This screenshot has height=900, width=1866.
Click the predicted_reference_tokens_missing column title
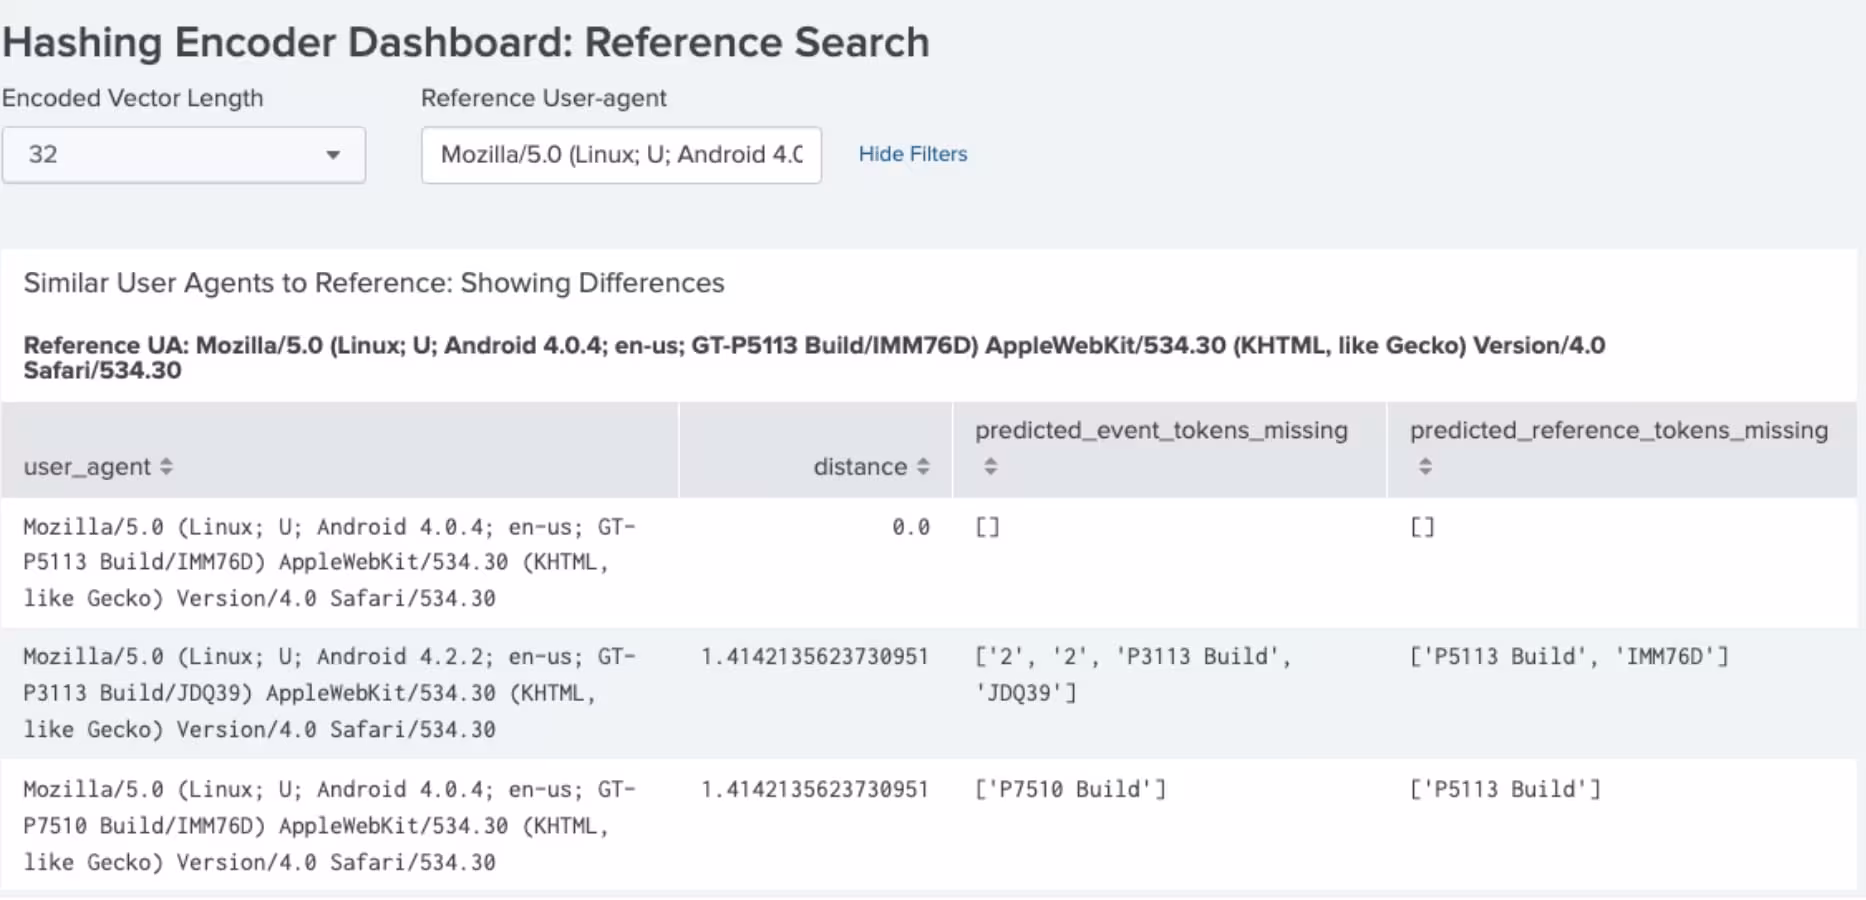(x=1618, y=430)
